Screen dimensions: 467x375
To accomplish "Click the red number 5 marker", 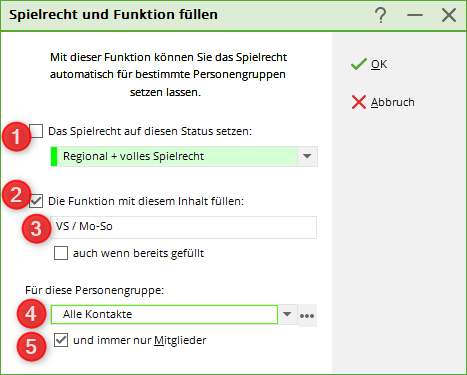I will click(x=31, y=346).
